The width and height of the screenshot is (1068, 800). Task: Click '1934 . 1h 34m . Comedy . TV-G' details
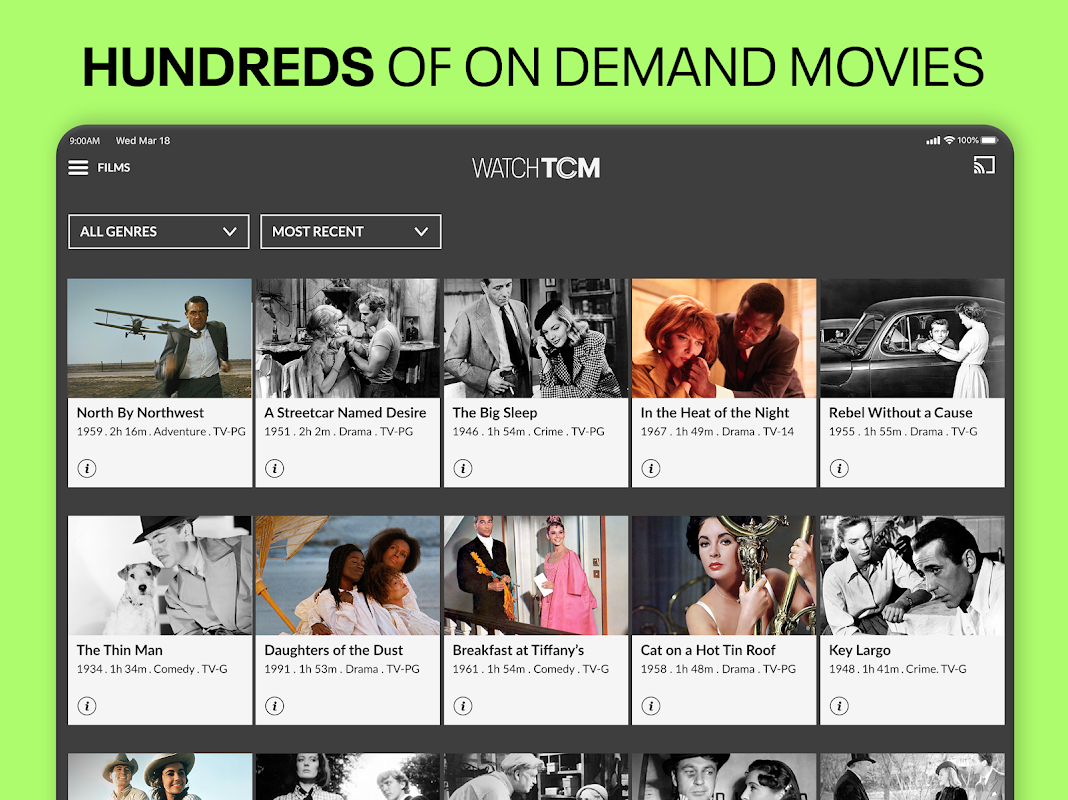click(x=152, y=669)
